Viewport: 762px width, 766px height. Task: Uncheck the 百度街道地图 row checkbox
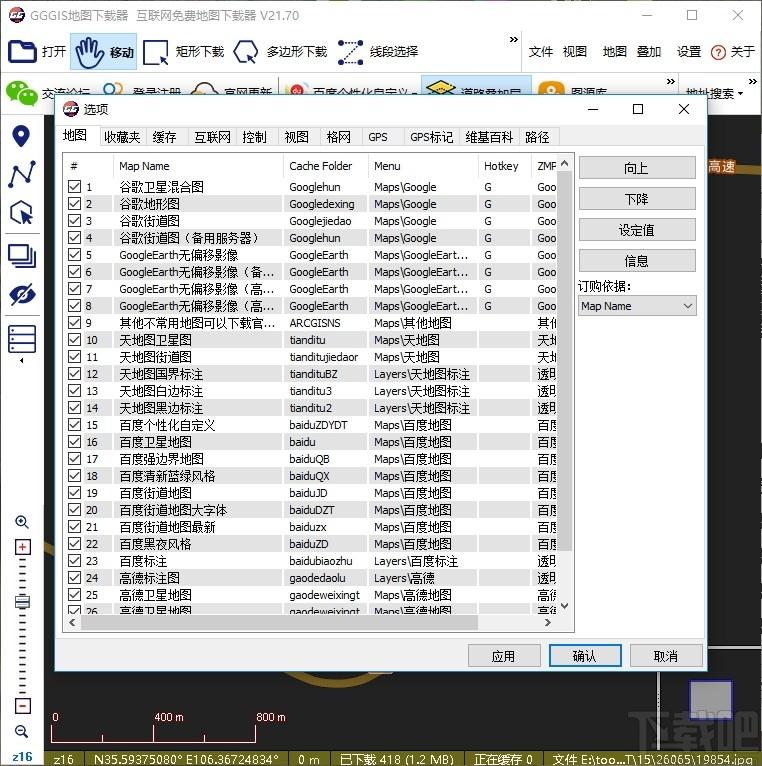(x=75, y=493)
